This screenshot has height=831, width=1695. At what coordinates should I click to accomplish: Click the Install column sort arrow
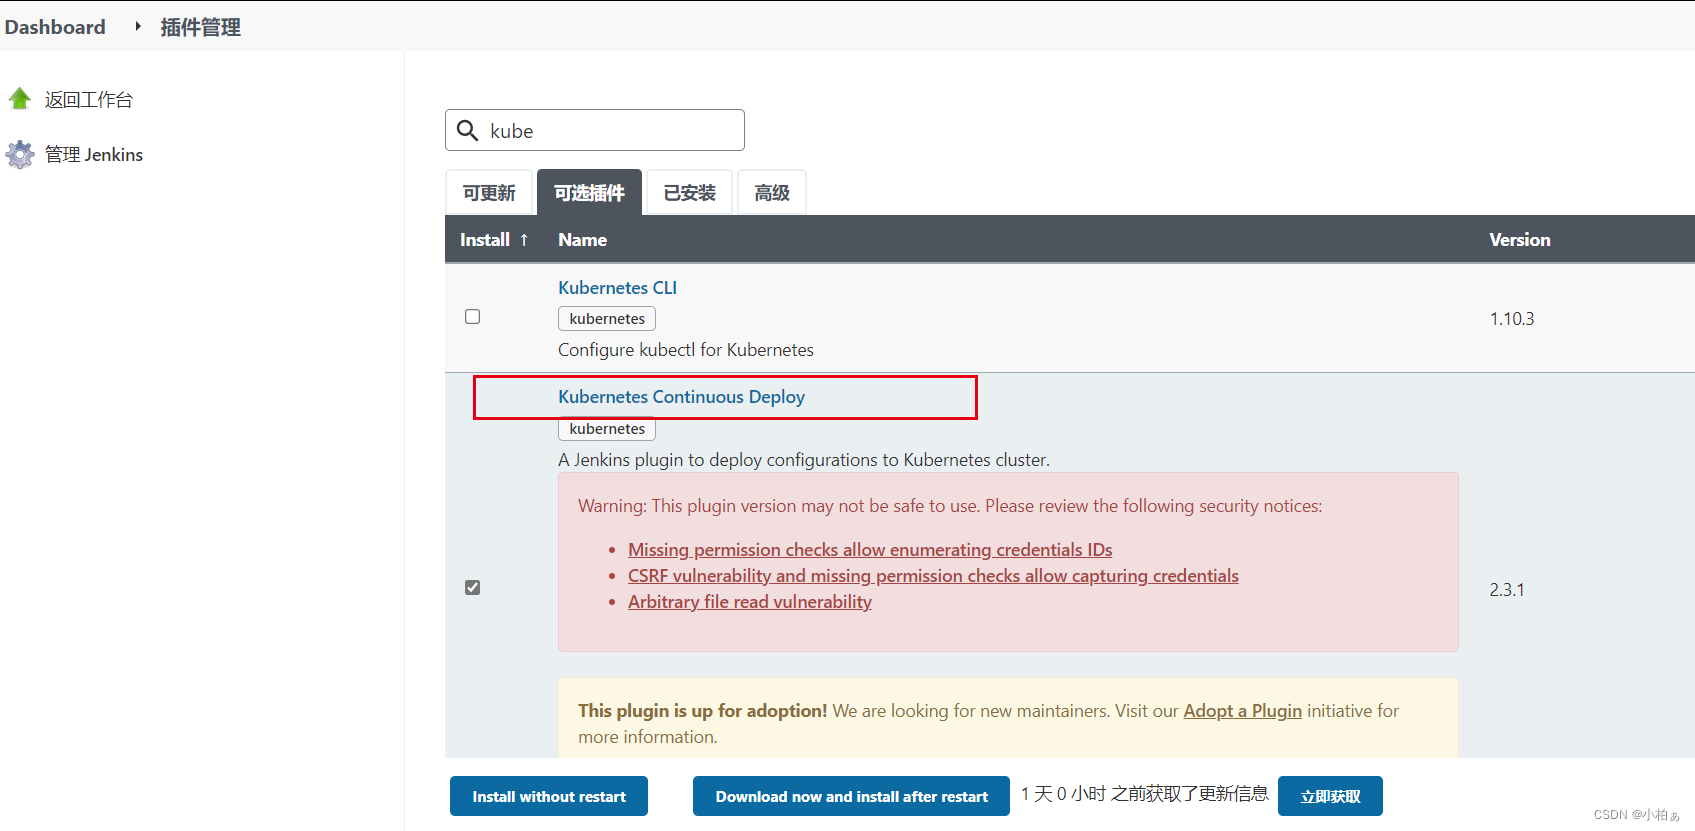point(524,240)
